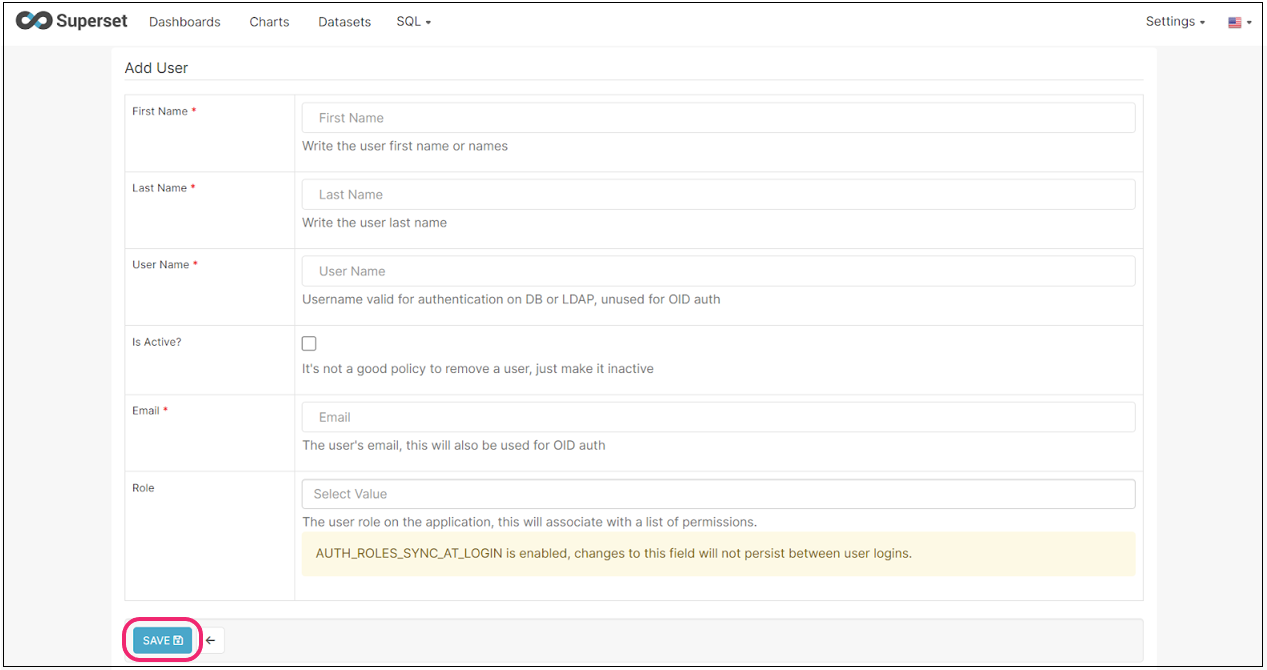Navigate to Datasets

344,22
